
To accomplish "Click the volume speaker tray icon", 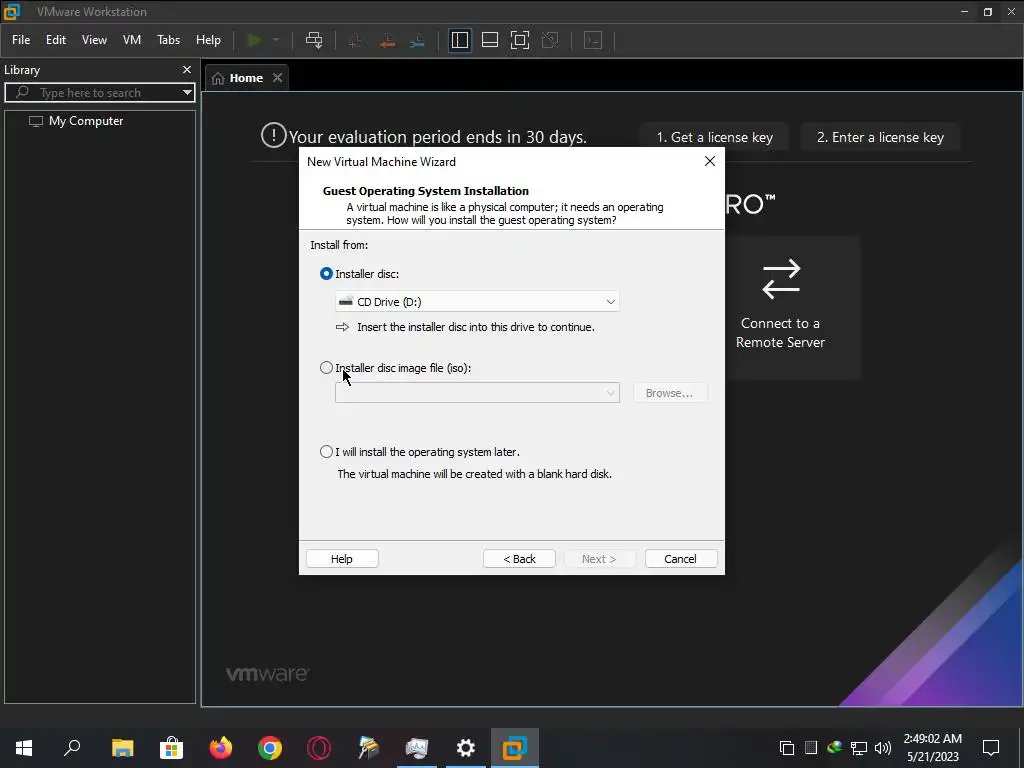I will tap(883, 748).
